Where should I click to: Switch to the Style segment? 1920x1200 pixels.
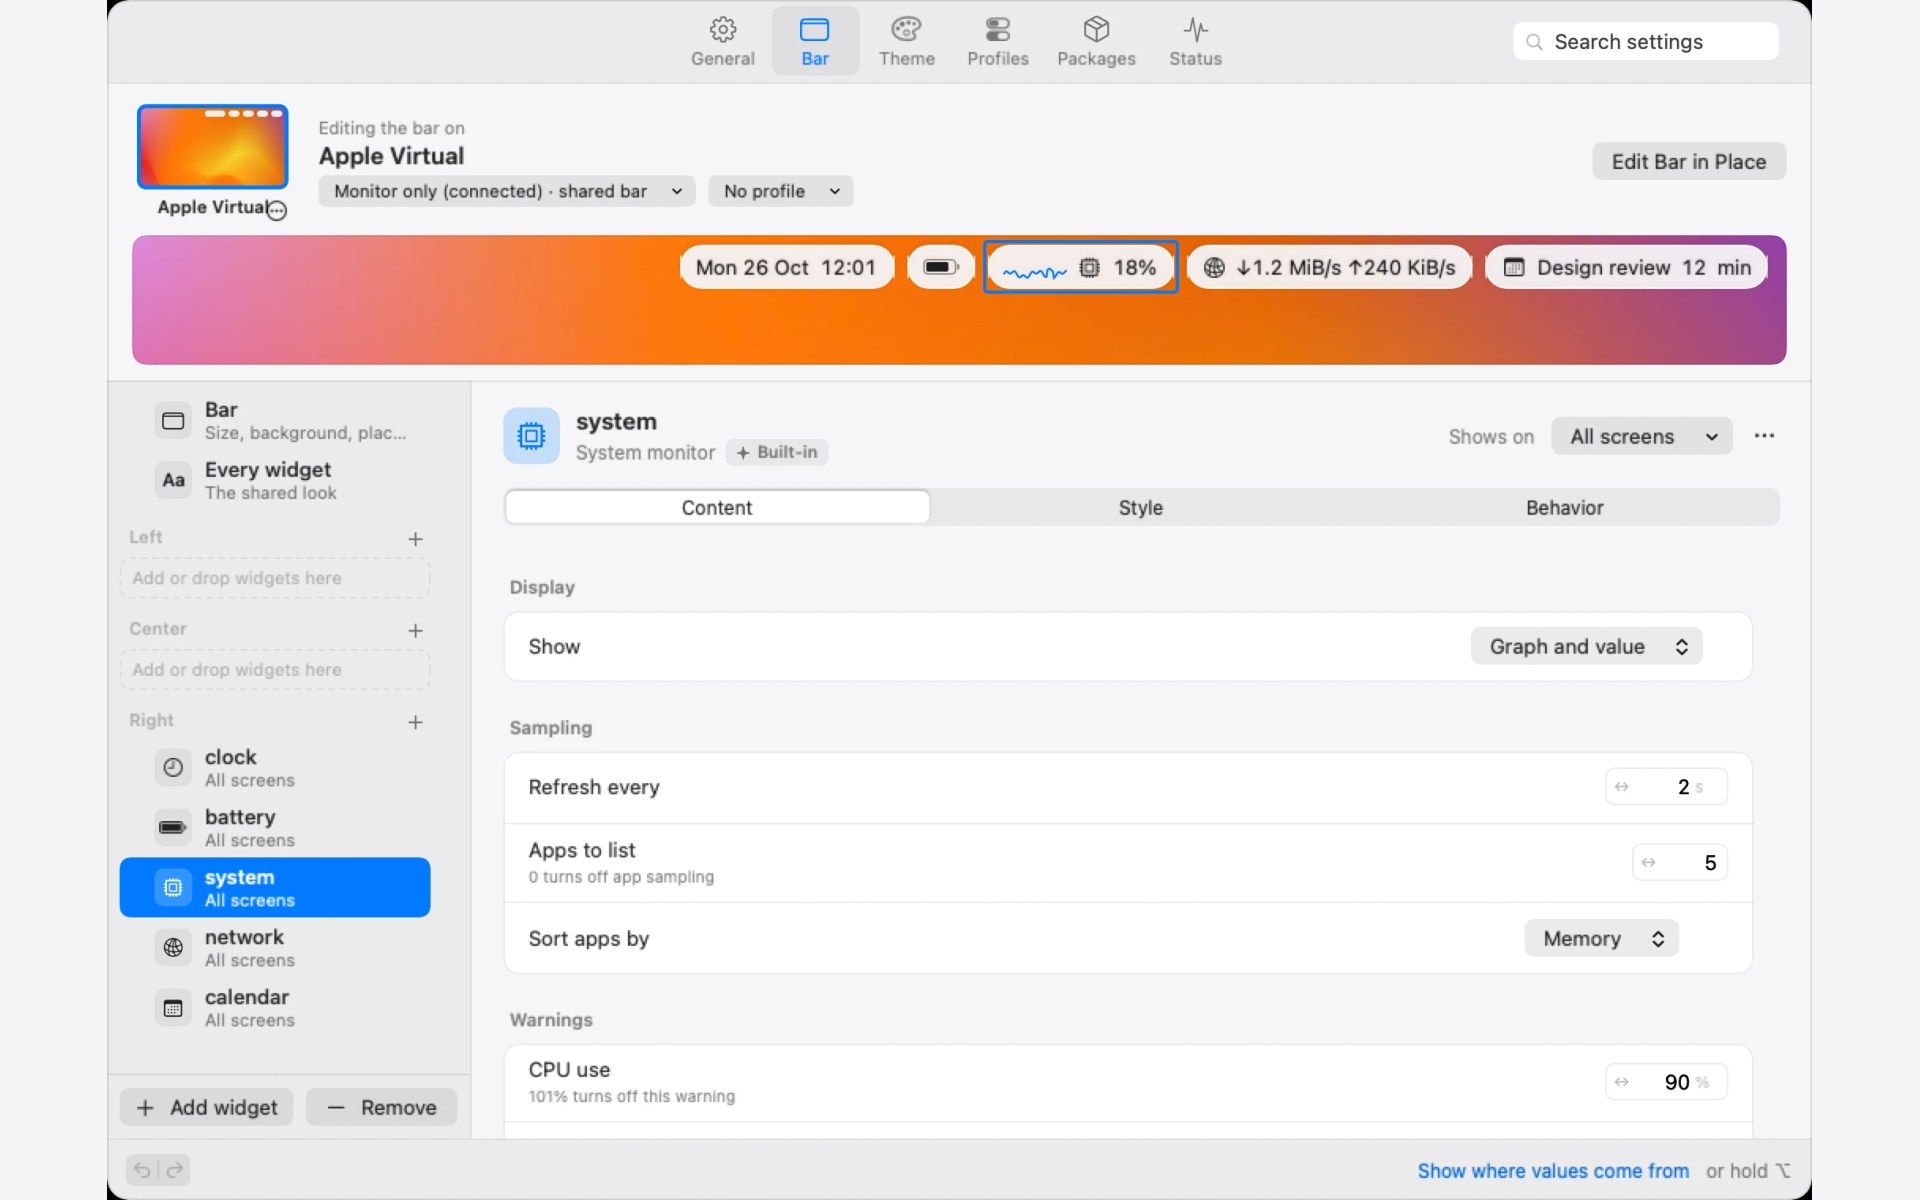click(x=1140, y=508)
